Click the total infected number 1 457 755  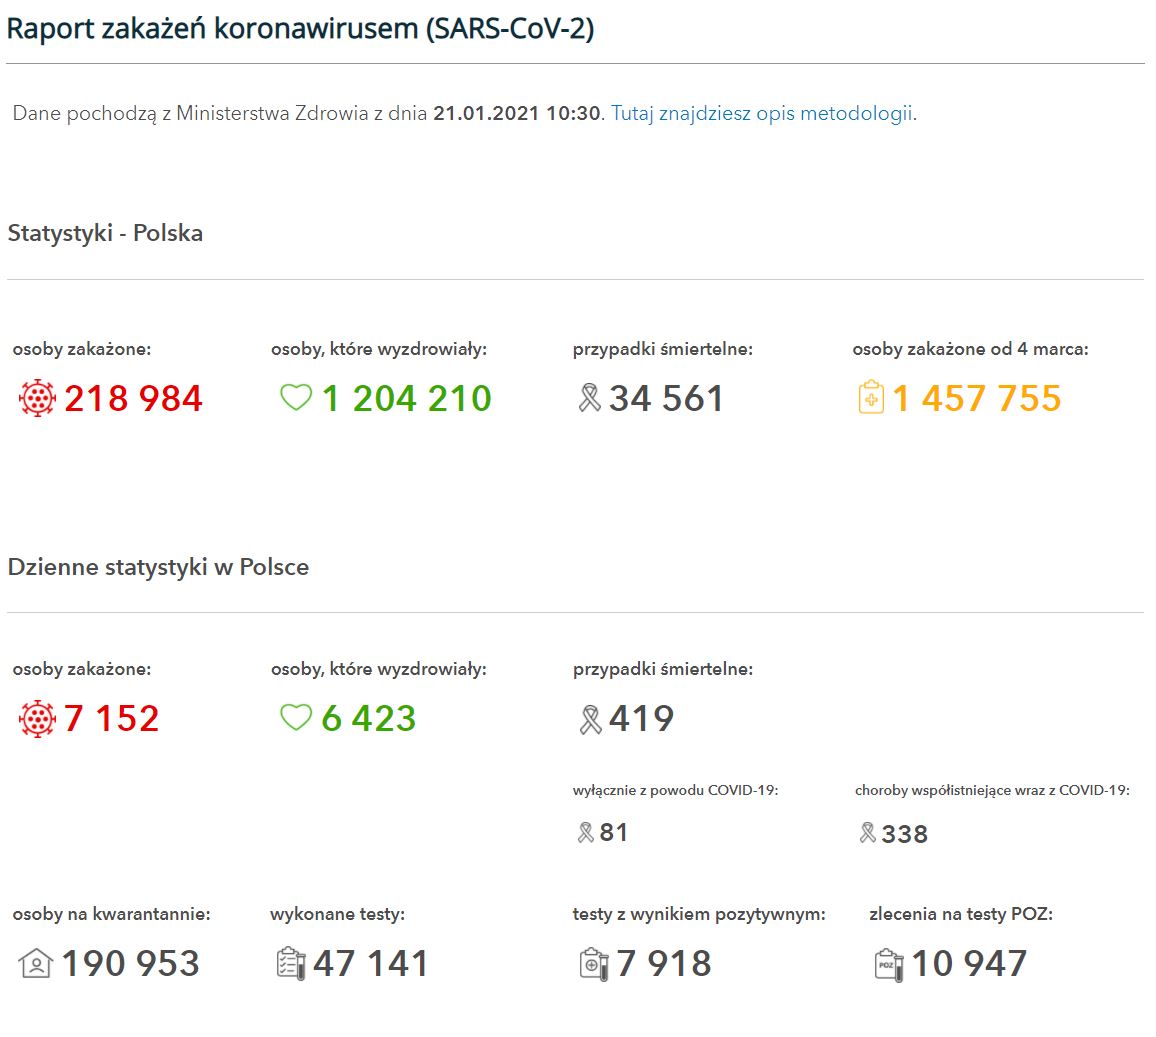[976, 398]
